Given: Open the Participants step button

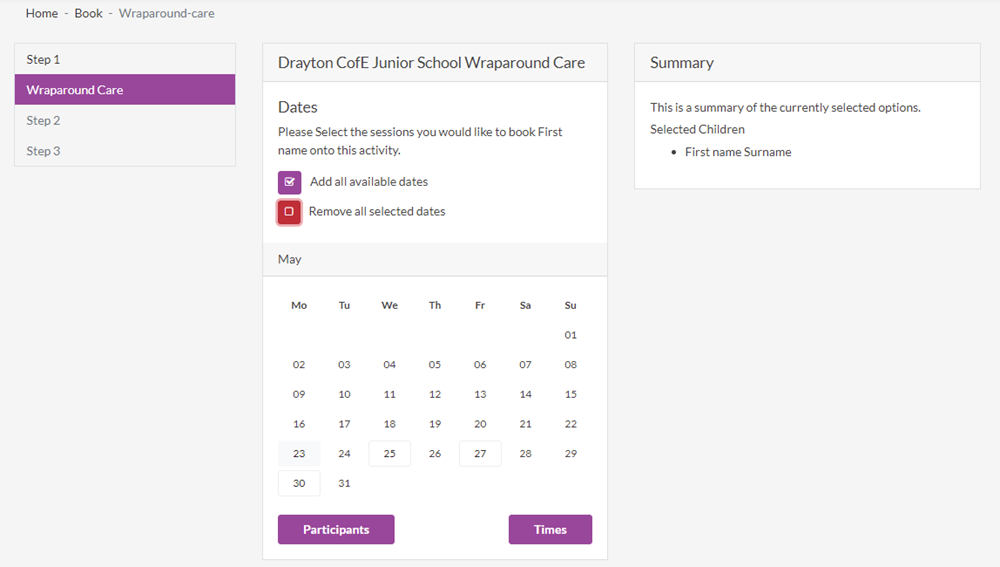Looking at the screenshot, I should point(336,529).
